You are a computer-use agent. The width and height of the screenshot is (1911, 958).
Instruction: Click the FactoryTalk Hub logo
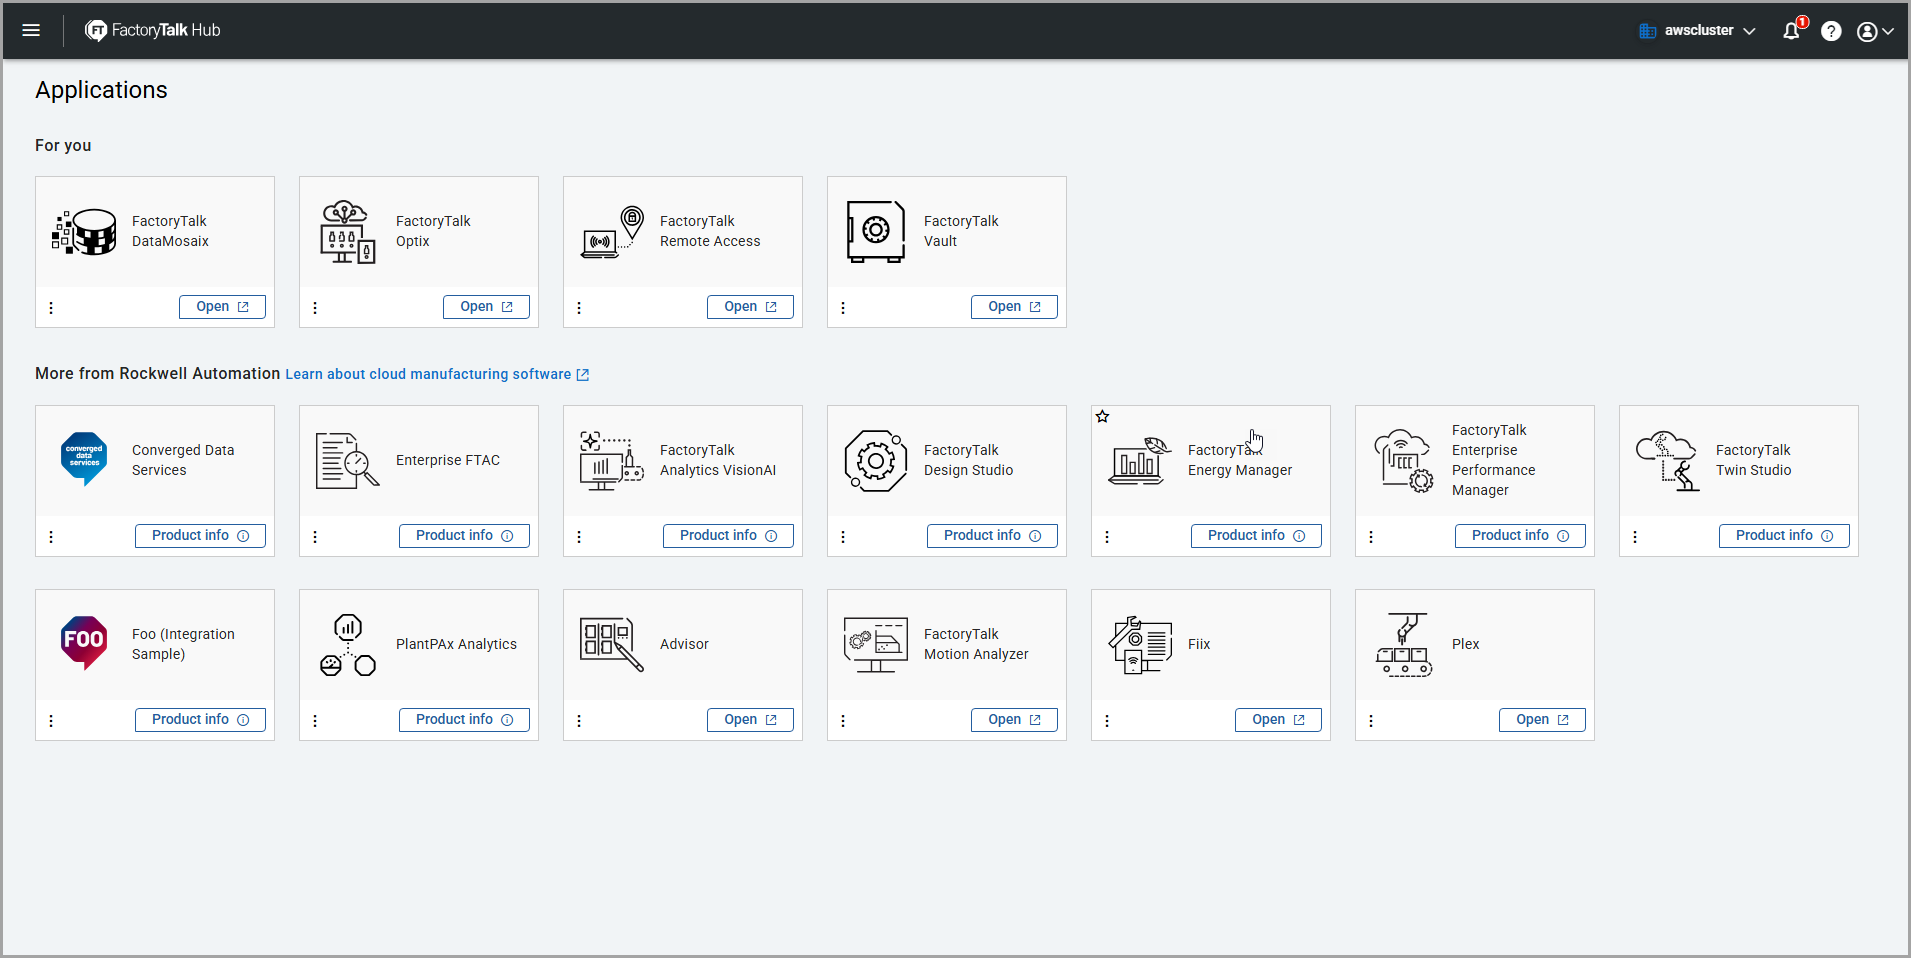click(x=153, y=30)
